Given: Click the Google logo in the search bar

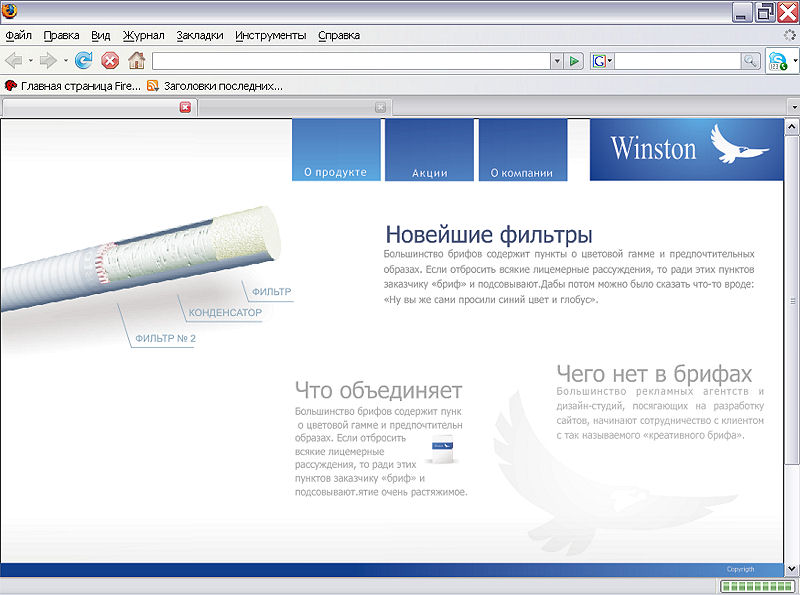Looking at the screenshot, I should tap(598, 60).
